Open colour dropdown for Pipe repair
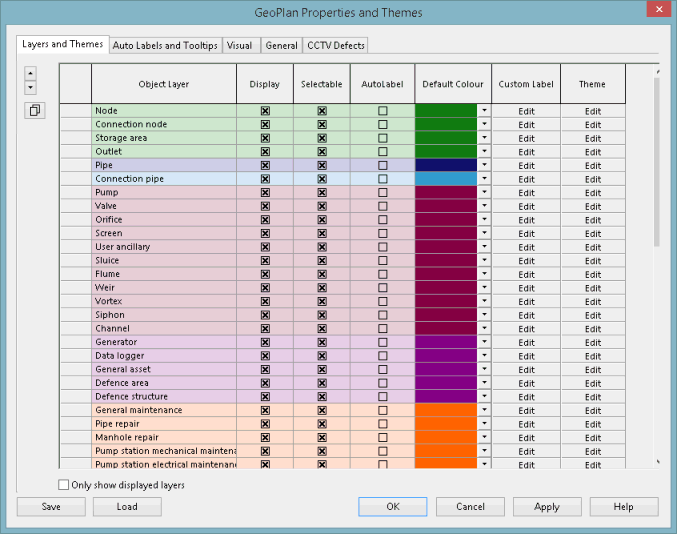The width and height of the screenshot is (677, 534). point(484,423)
